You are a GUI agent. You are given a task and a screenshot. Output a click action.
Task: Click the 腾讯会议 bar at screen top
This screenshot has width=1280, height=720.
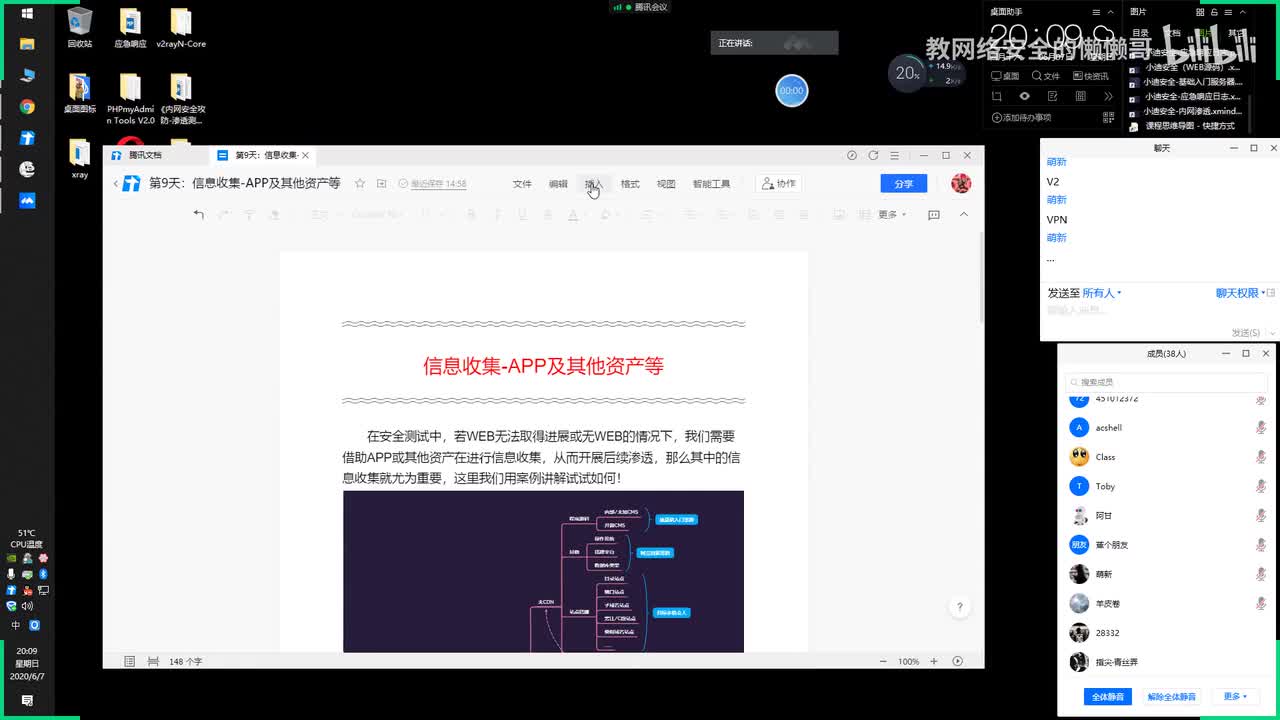tap(640, 7)
